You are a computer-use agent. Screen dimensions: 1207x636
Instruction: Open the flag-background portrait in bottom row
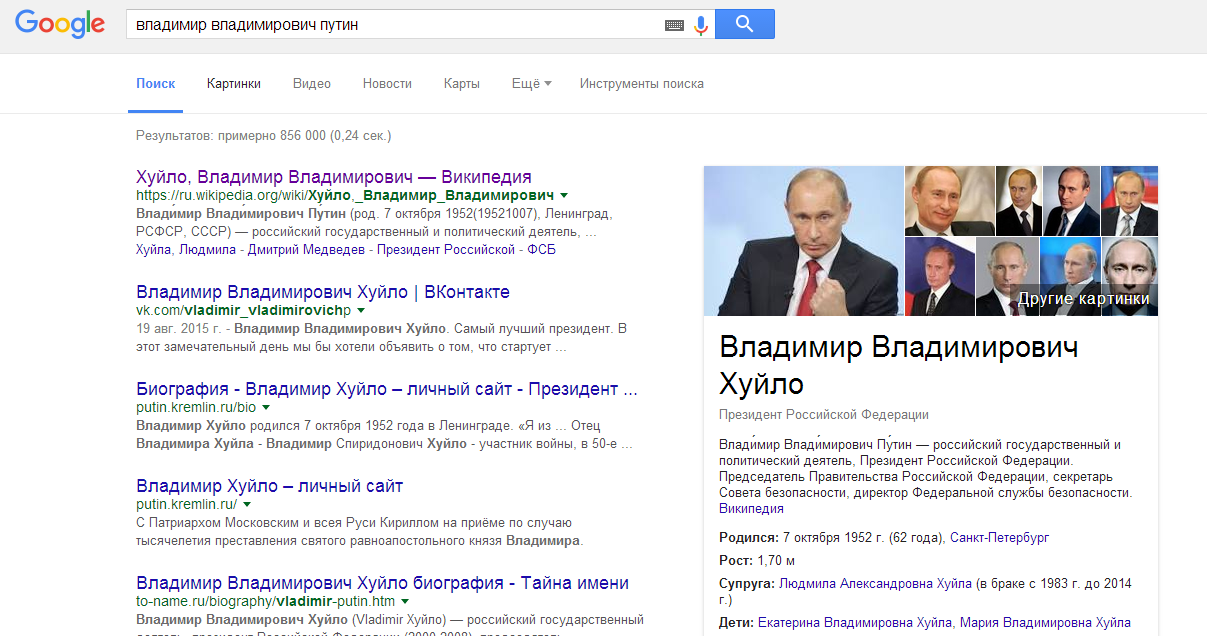tap(940, 277)
